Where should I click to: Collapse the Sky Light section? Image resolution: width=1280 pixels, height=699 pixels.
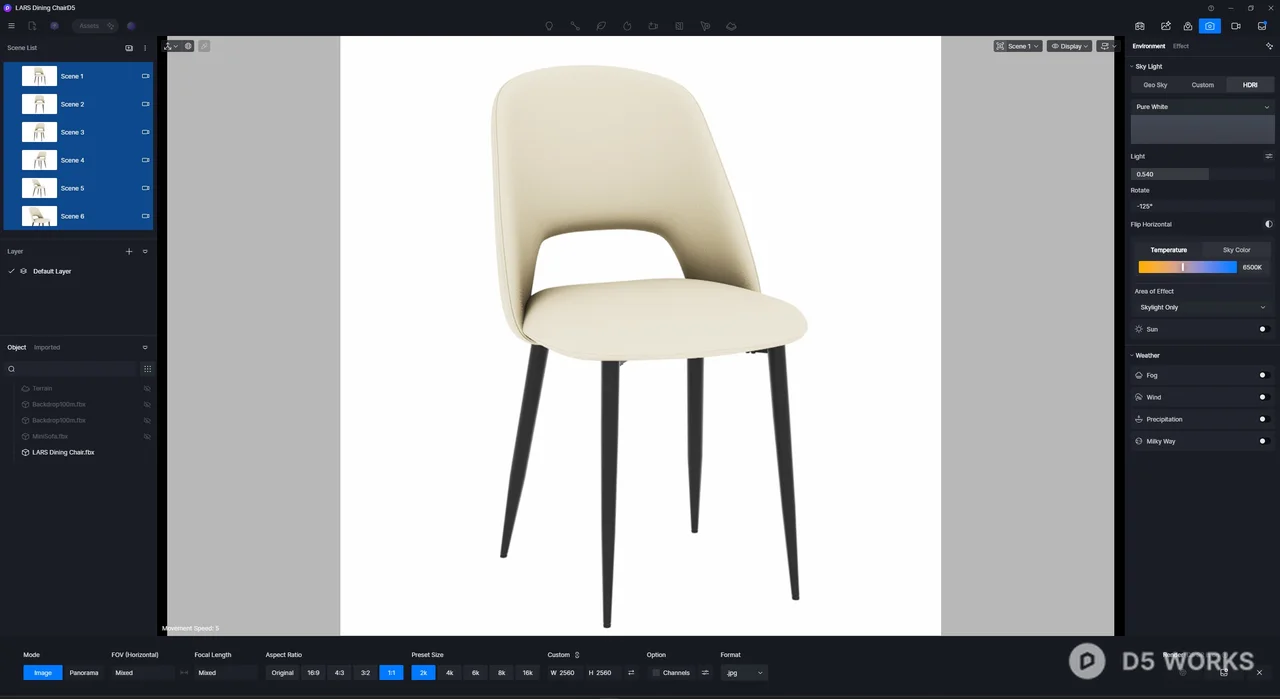click(x=1132, y=66)
